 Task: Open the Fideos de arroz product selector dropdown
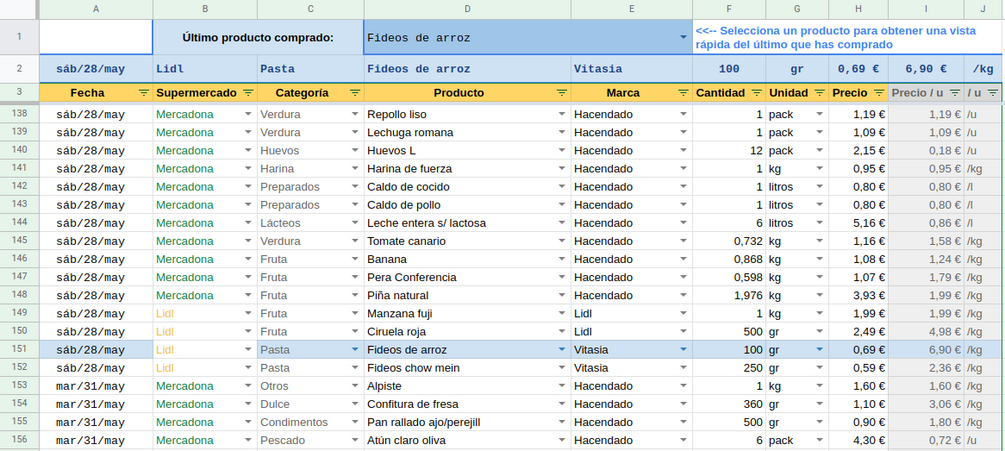(x=683, y=37)
